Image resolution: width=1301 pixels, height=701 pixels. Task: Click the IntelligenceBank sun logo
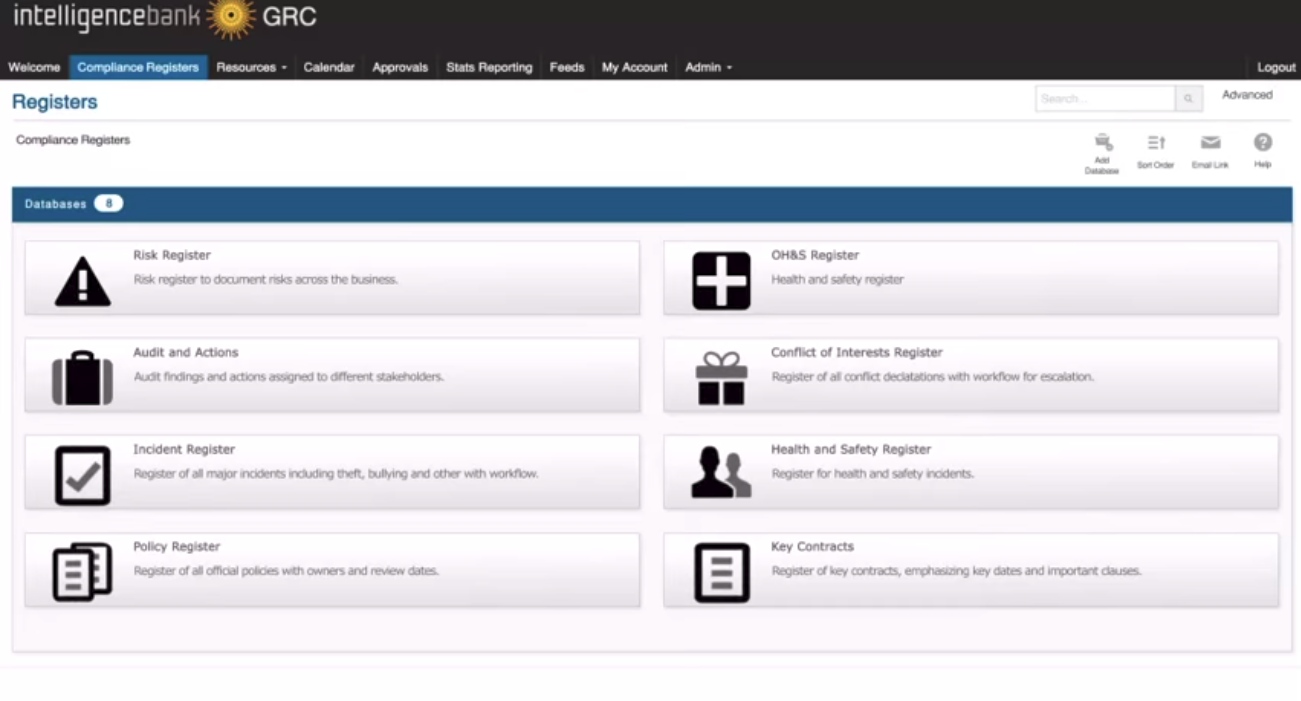point(231,18)
